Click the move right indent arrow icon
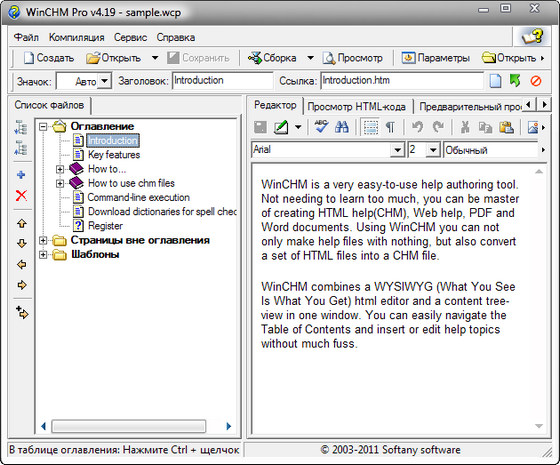Viewport: 560px width, 465px height. click(x=22, y=285)
